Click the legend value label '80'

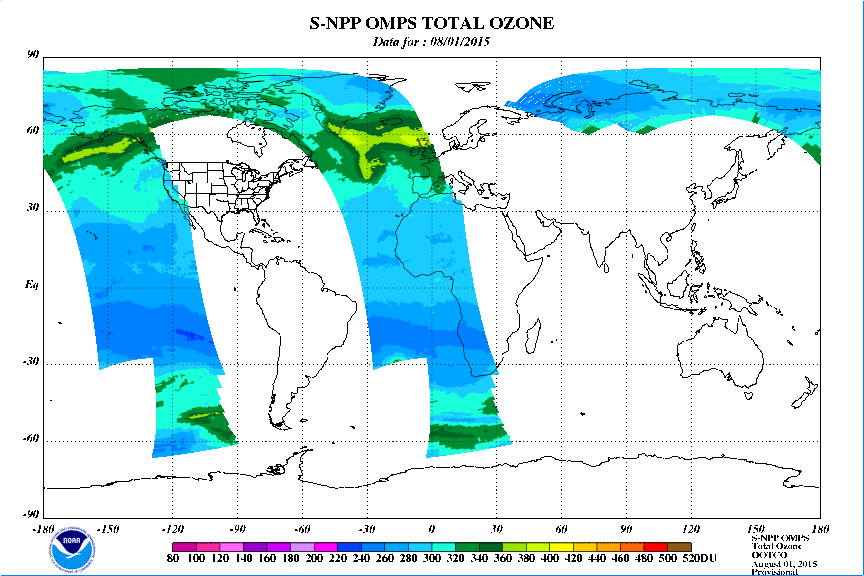(x=172, y=558)
